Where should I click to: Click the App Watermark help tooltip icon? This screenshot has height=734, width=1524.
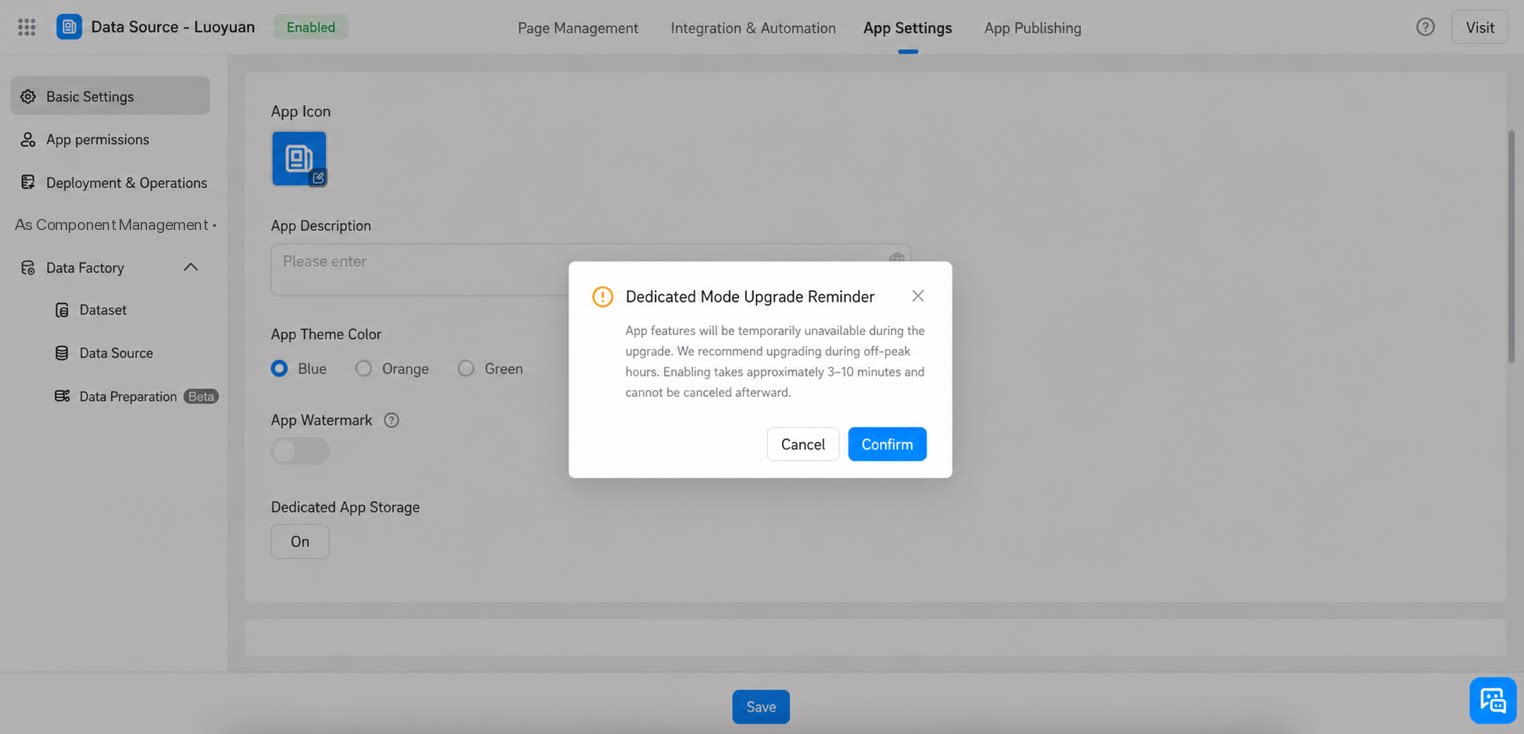[x=391, y=420]
